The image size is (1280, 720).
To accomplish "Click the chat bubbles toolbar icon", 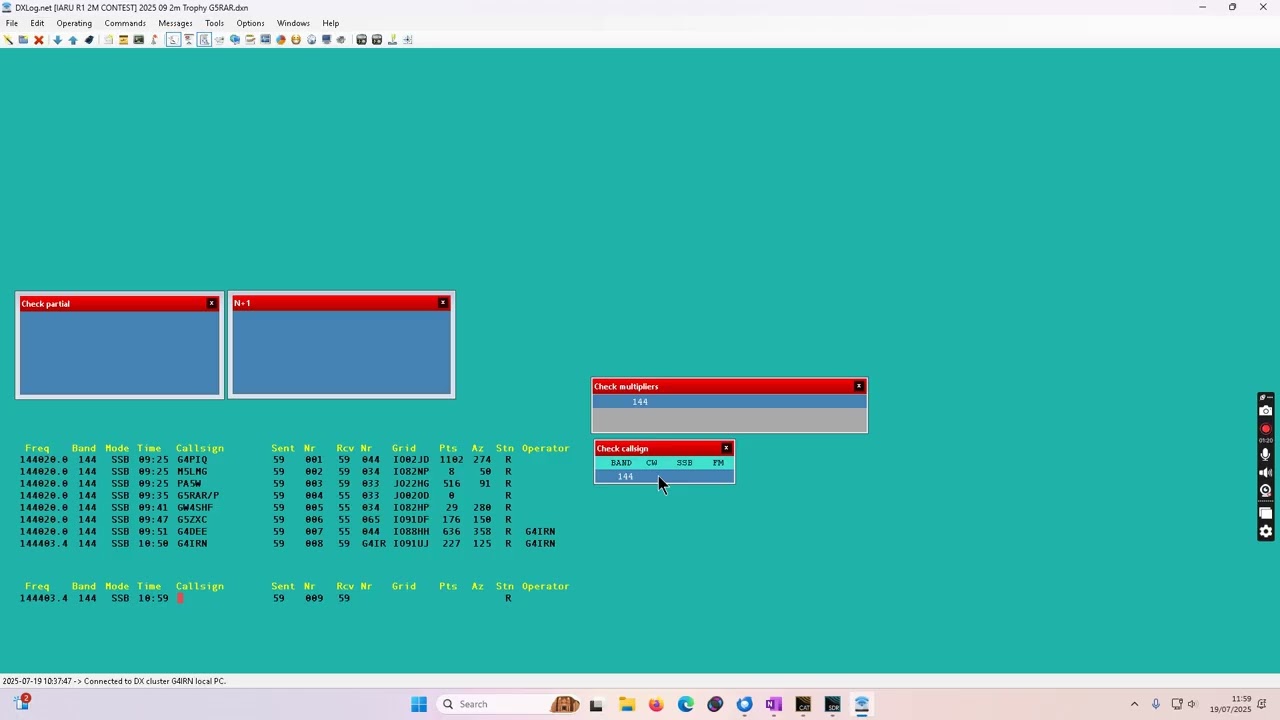I will 235,40.
